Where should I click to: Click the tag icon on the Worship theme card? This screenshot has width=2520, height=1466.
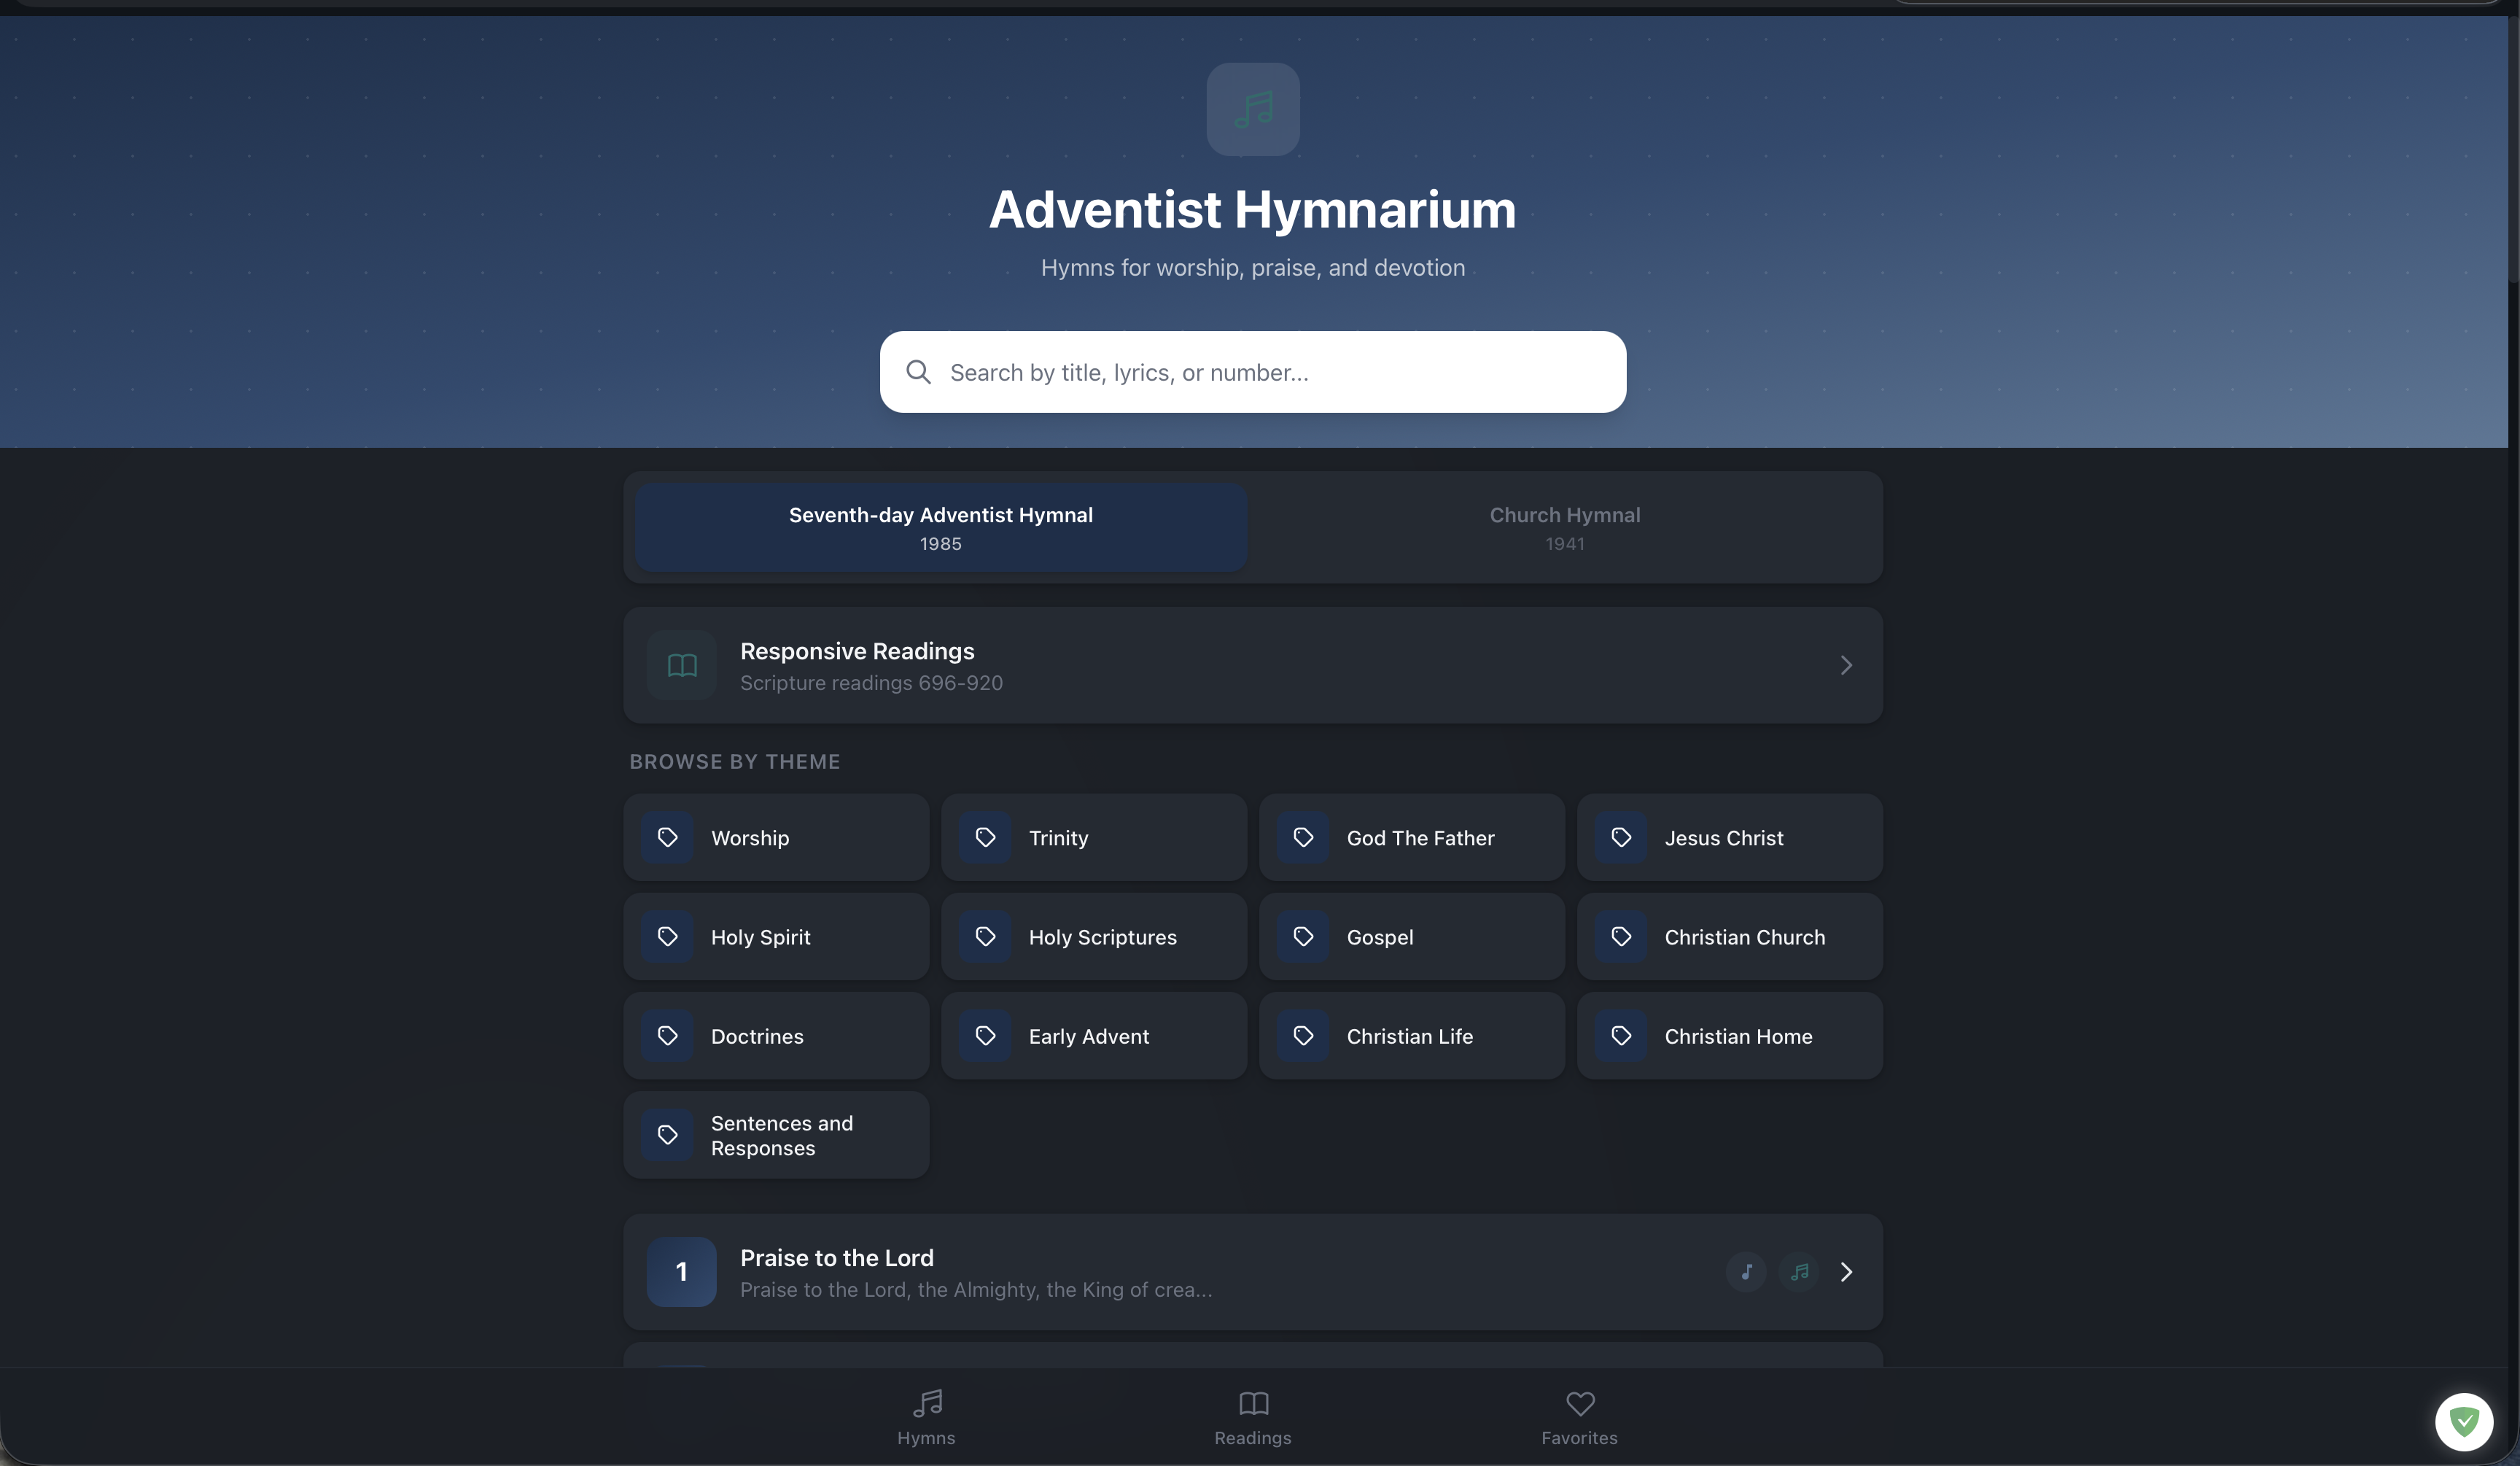(668, 838)
